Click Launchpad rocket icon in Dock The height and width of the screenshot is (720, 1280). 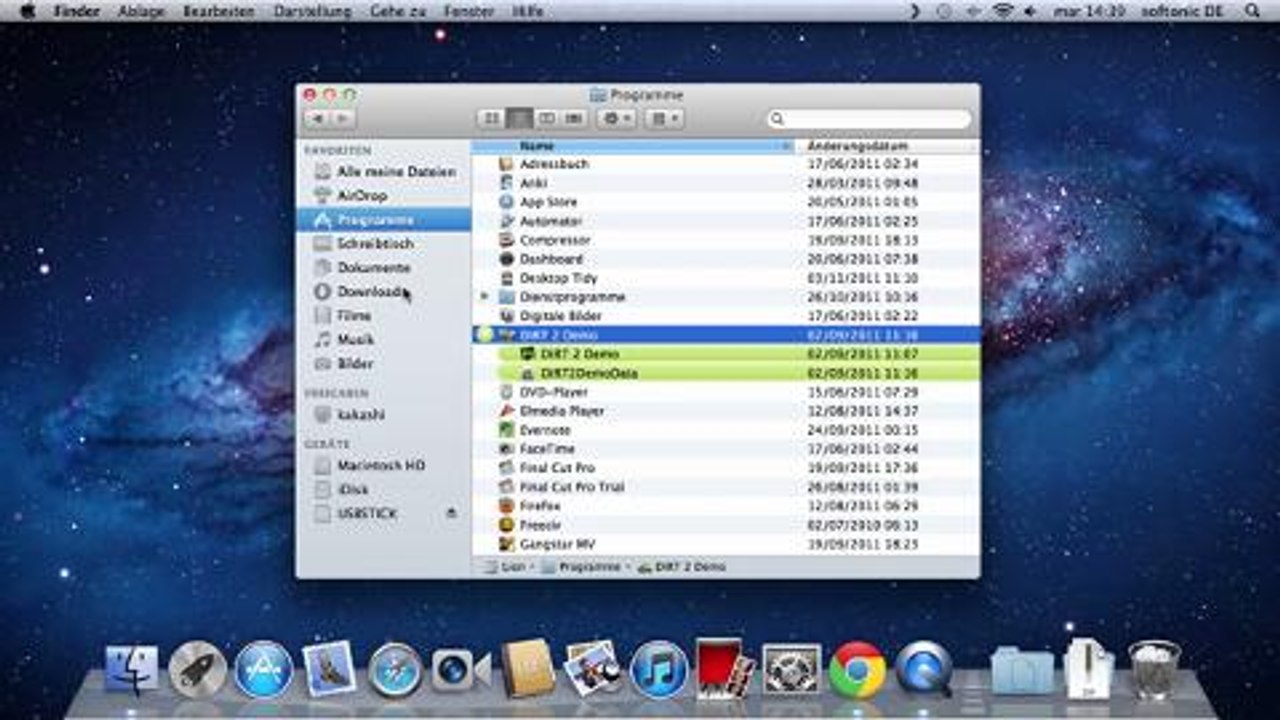(197, 669)
